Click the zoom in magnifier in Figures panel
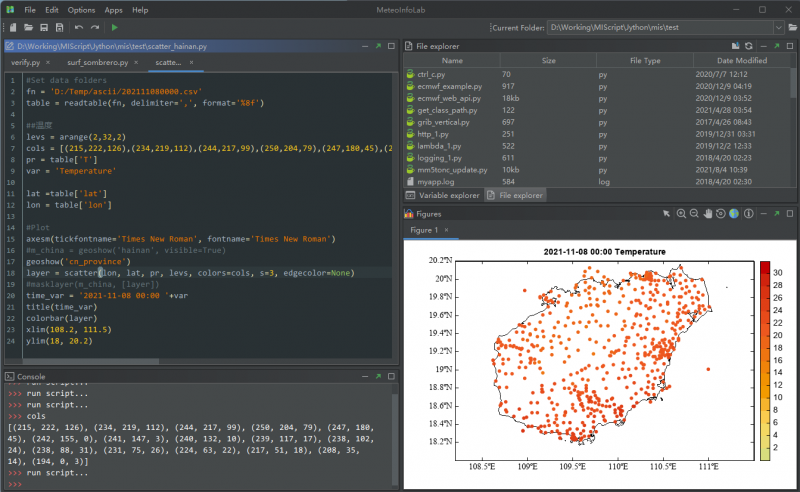The image size is (800, 492). point(681,214)
